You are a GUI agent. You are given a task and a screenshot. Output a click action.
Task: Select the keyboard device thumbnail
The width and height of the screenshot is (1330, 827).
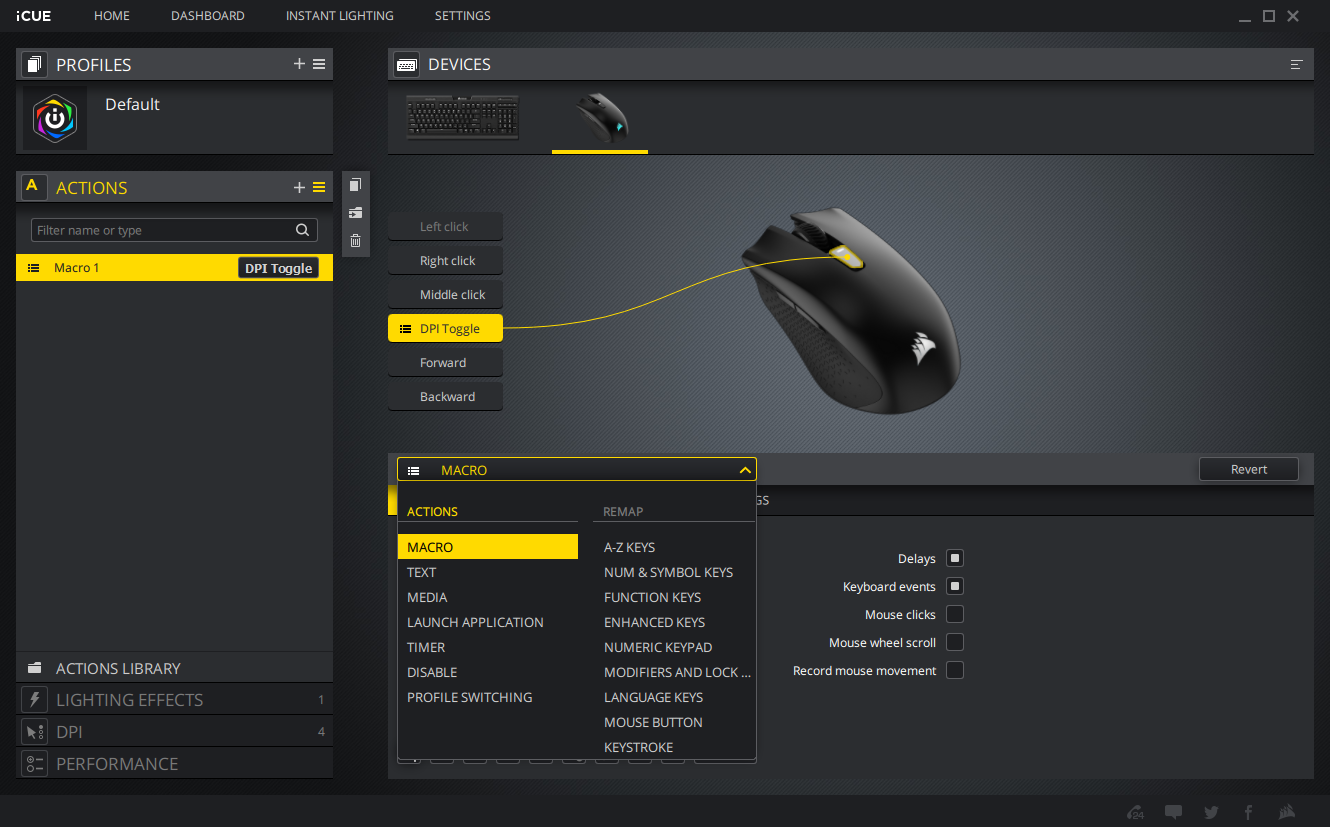tap(463, 118)
